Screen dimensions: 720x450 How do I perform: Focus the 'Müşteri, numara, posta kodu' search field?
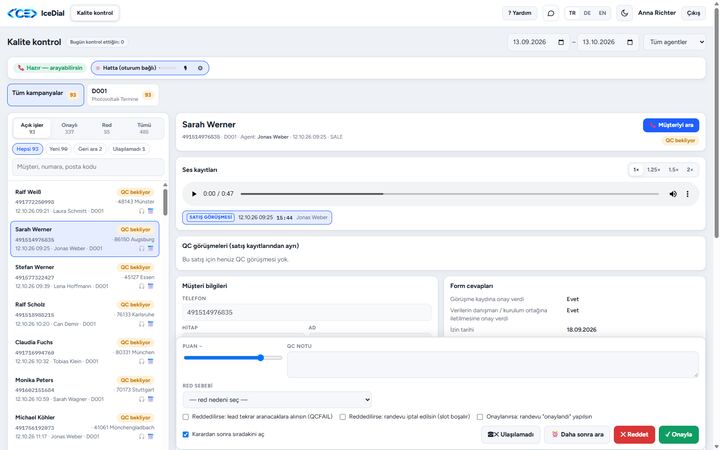pyautogui.click(x=88, y=167)
